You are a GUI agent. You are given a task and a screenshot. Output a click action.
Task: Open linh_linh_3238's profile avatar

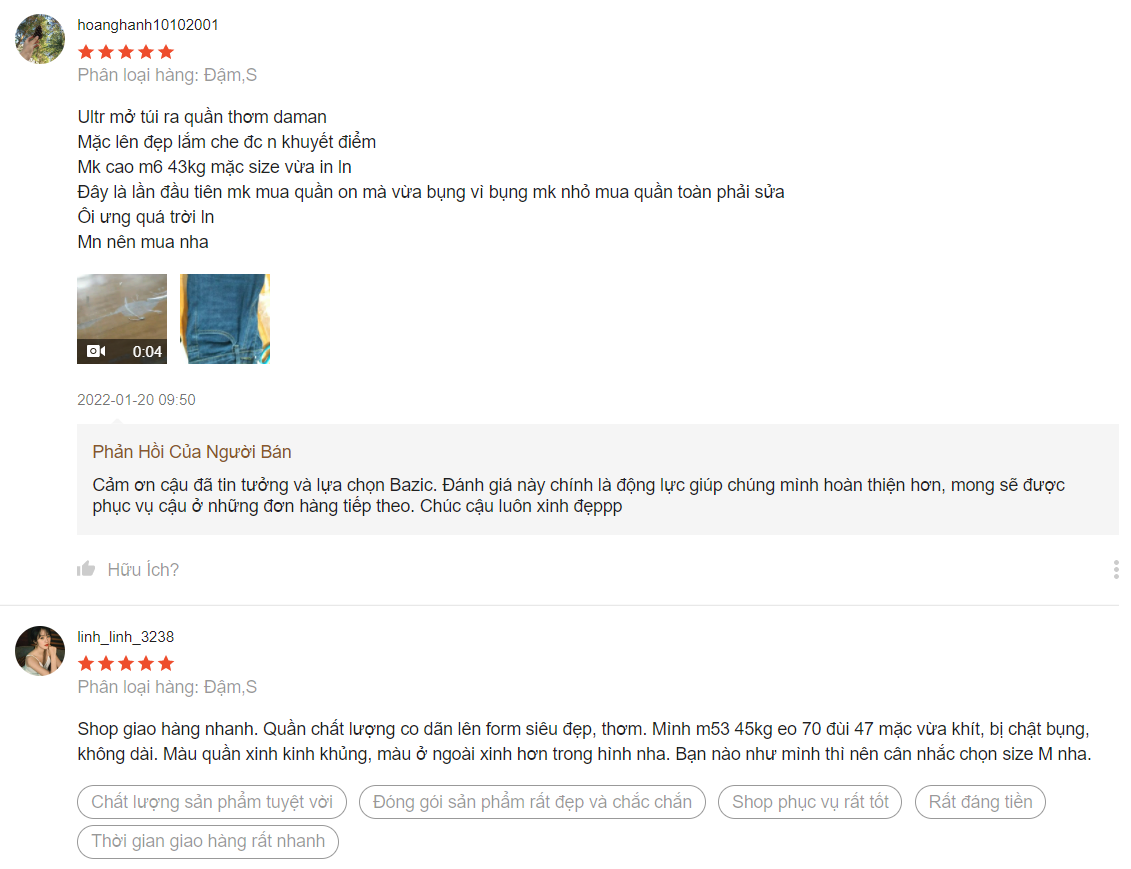click(40, 650)
